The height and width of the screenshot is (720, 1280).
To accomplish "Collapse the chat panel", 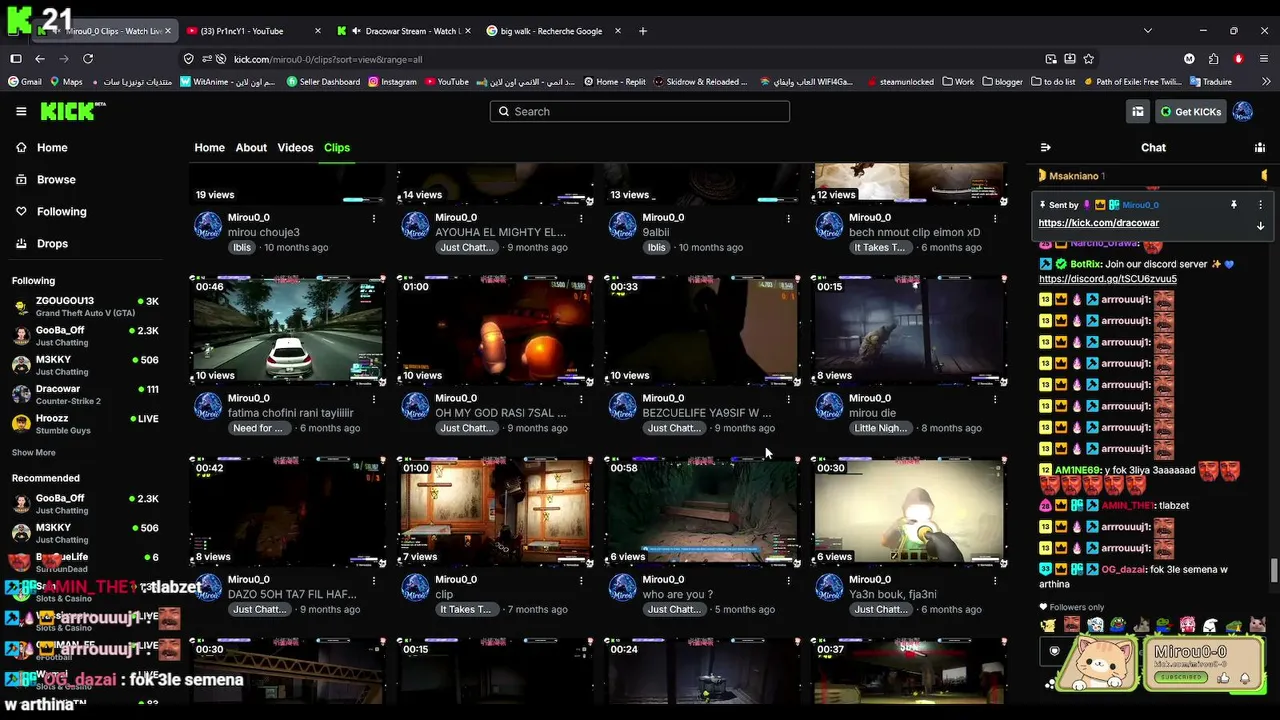I will 1045,148.
